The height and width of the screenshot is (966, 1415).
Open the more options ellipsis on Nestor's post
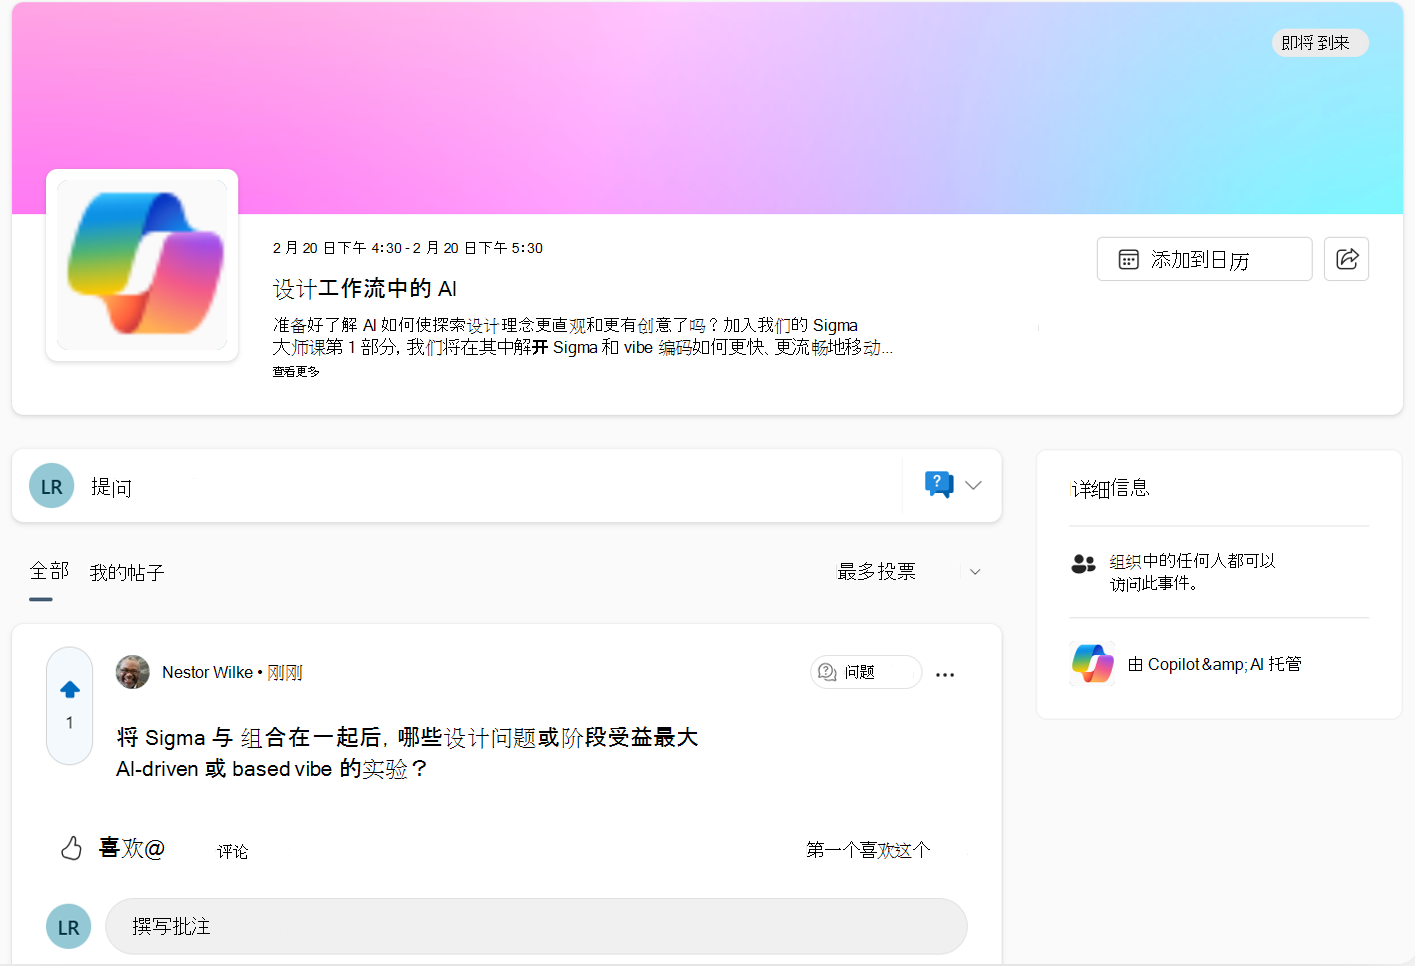945,674
